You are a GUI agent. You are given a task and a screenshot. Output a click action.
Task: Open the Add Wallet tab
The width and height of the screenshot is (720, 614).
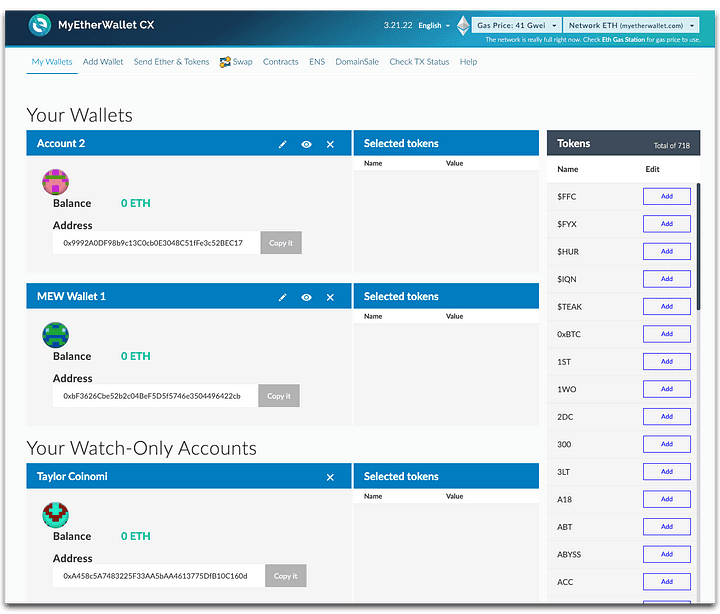(x=103, y=62)
